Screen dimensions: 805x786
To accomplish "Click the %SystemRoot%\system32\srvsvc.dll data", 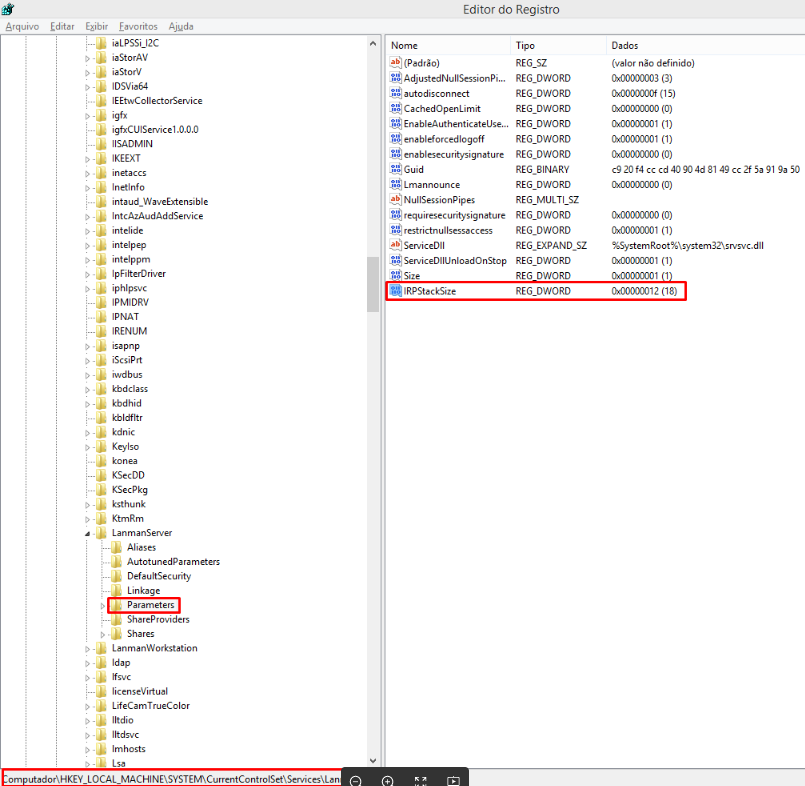I will point(687,245).
